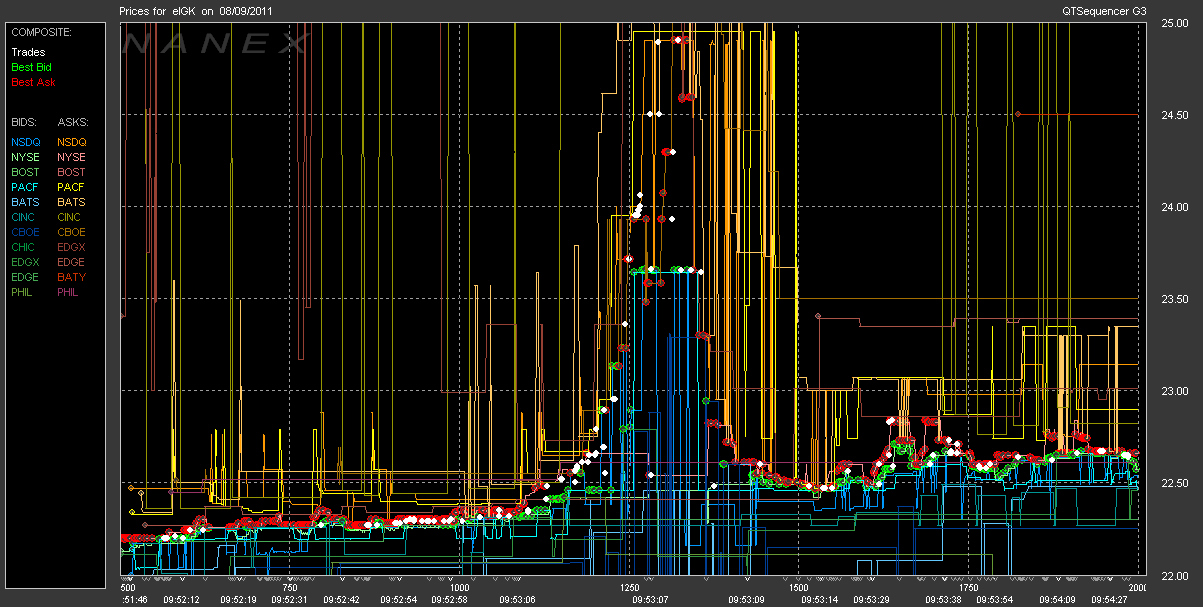This screenshot has height=607, width=1203.
Task: Click BATS in the BIDS column
Action: click(25, 202)
